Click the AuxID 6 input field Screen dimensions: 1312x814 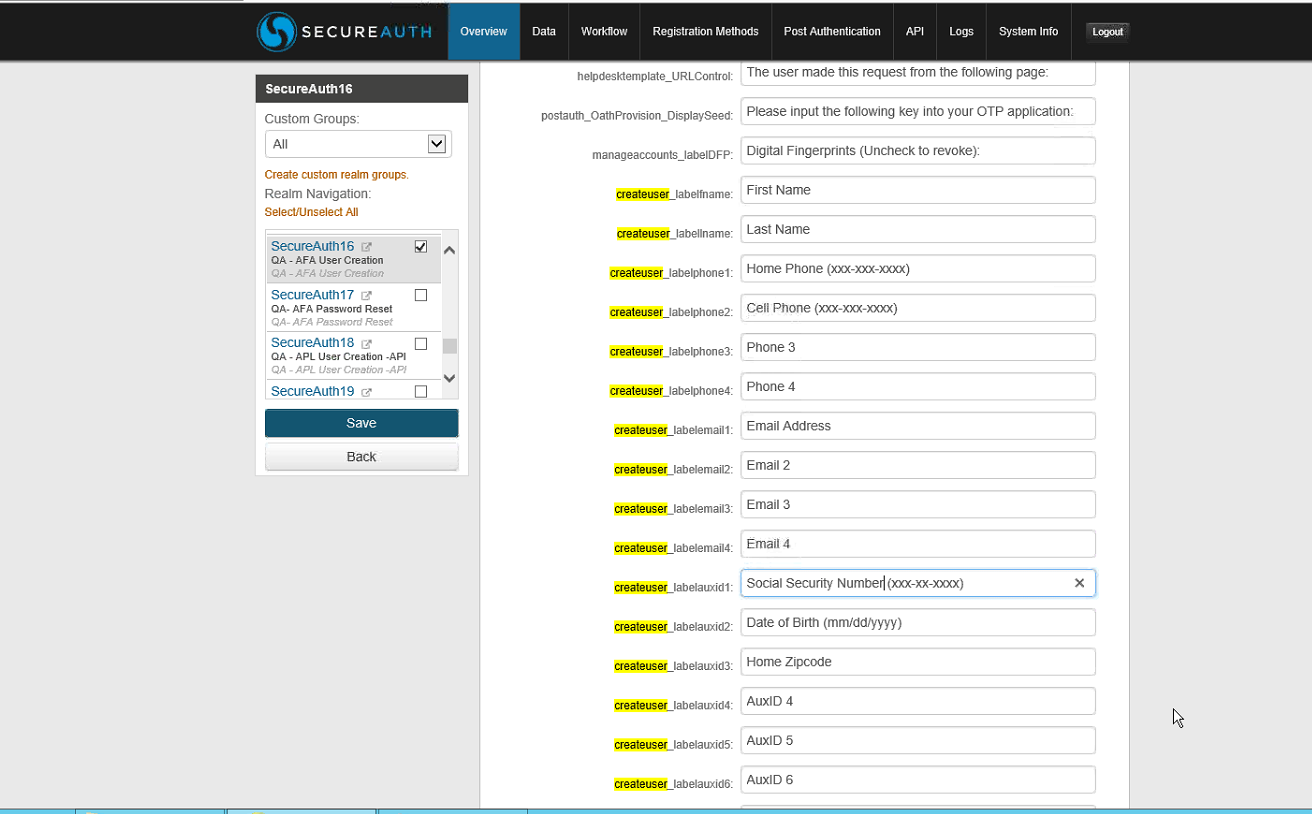[x=918, y=780]
